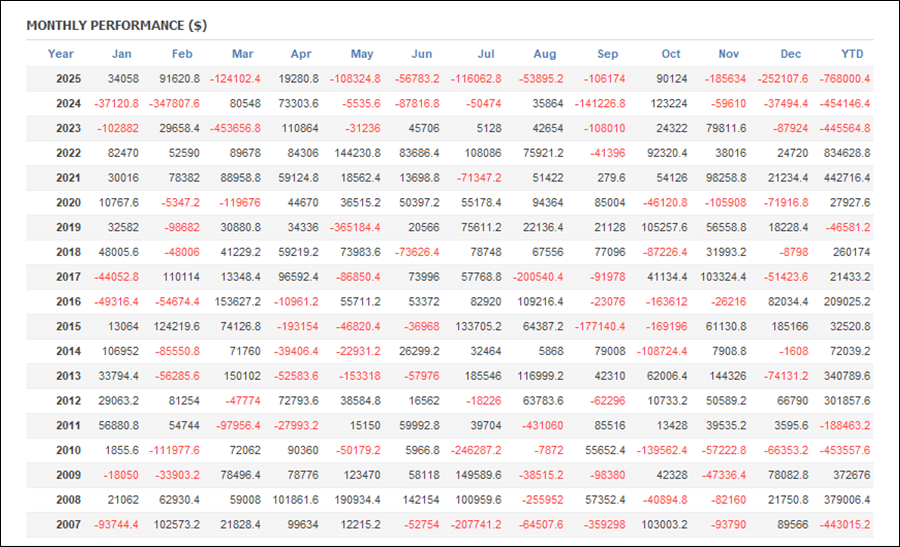This screenshot has width=900, height=547.
Task: Select the Mar column header
Action: (x=242, y=54)
